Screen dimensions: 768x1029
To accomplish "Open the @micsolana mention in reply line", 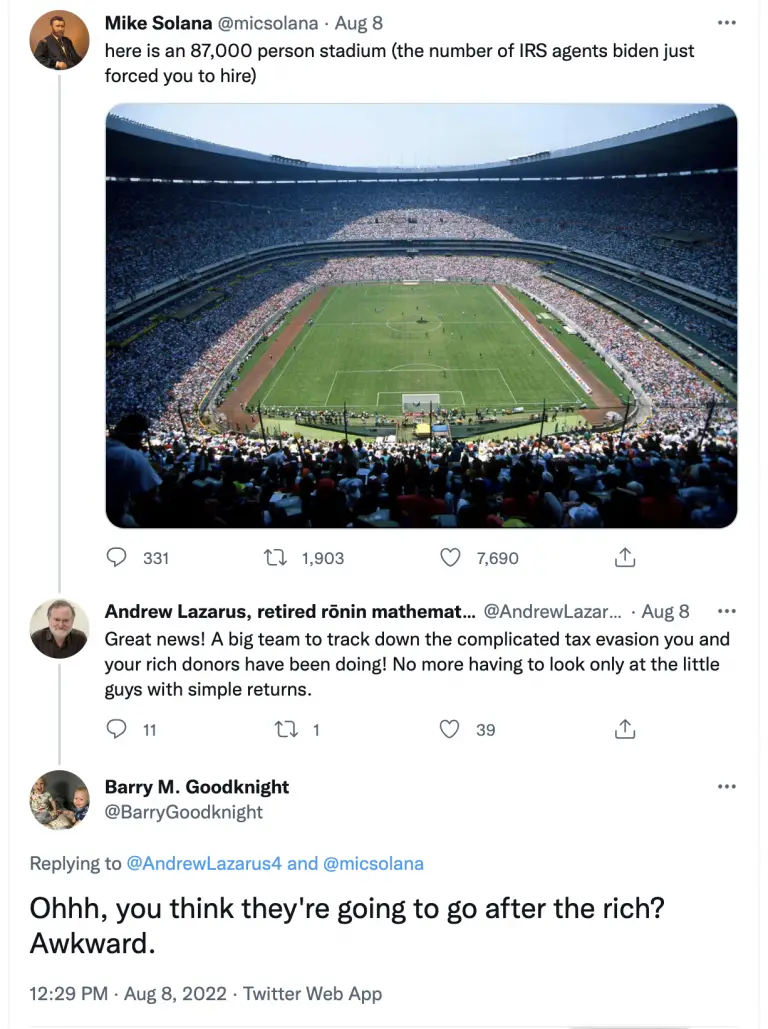I will [373, 863].
